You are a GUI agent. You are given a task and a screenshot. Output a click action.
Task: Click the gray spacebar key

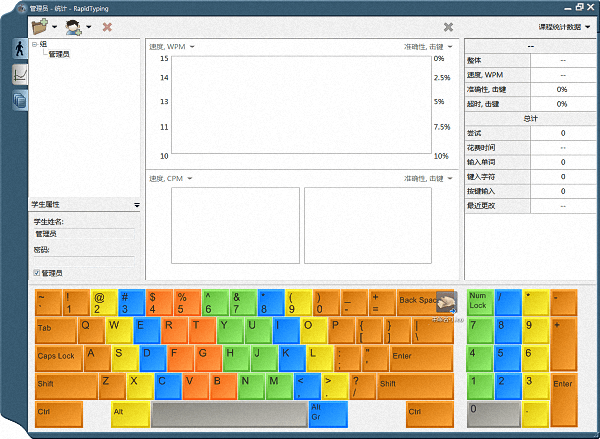tap(229, 414)
